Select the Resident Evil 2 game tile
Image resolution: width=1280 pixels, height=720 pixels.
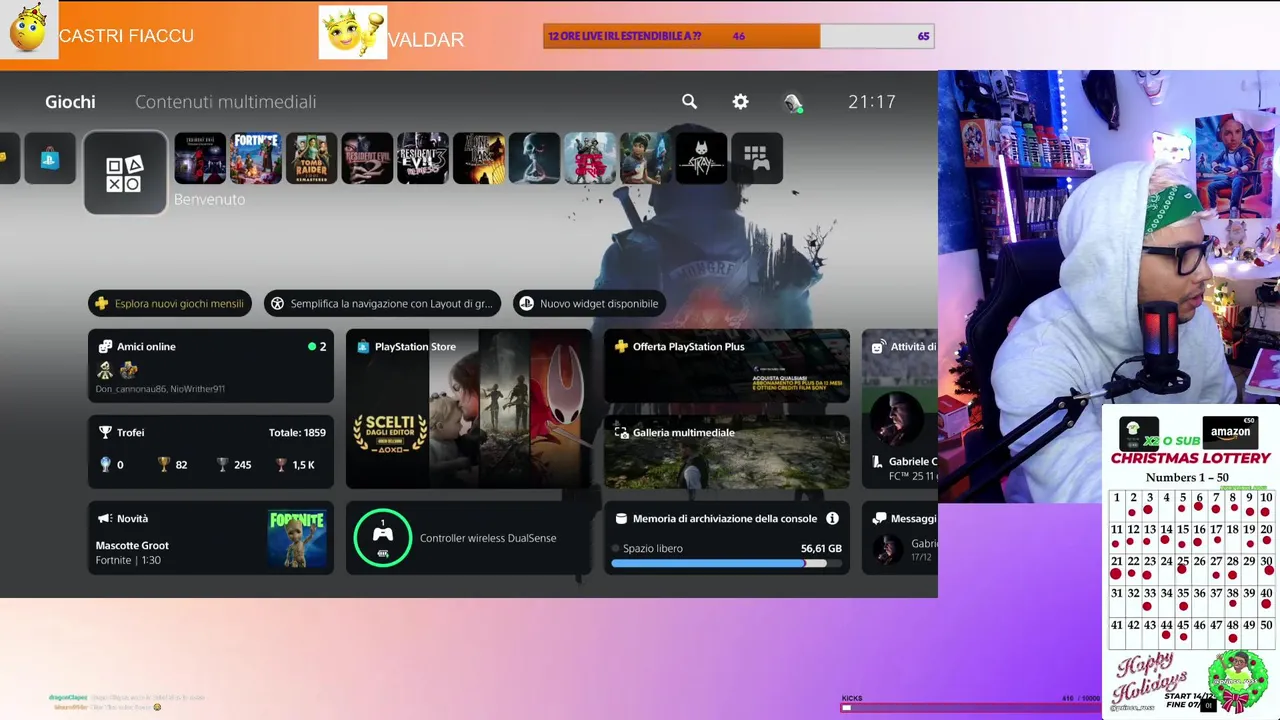pyautogui.click(x=367, y=159)
